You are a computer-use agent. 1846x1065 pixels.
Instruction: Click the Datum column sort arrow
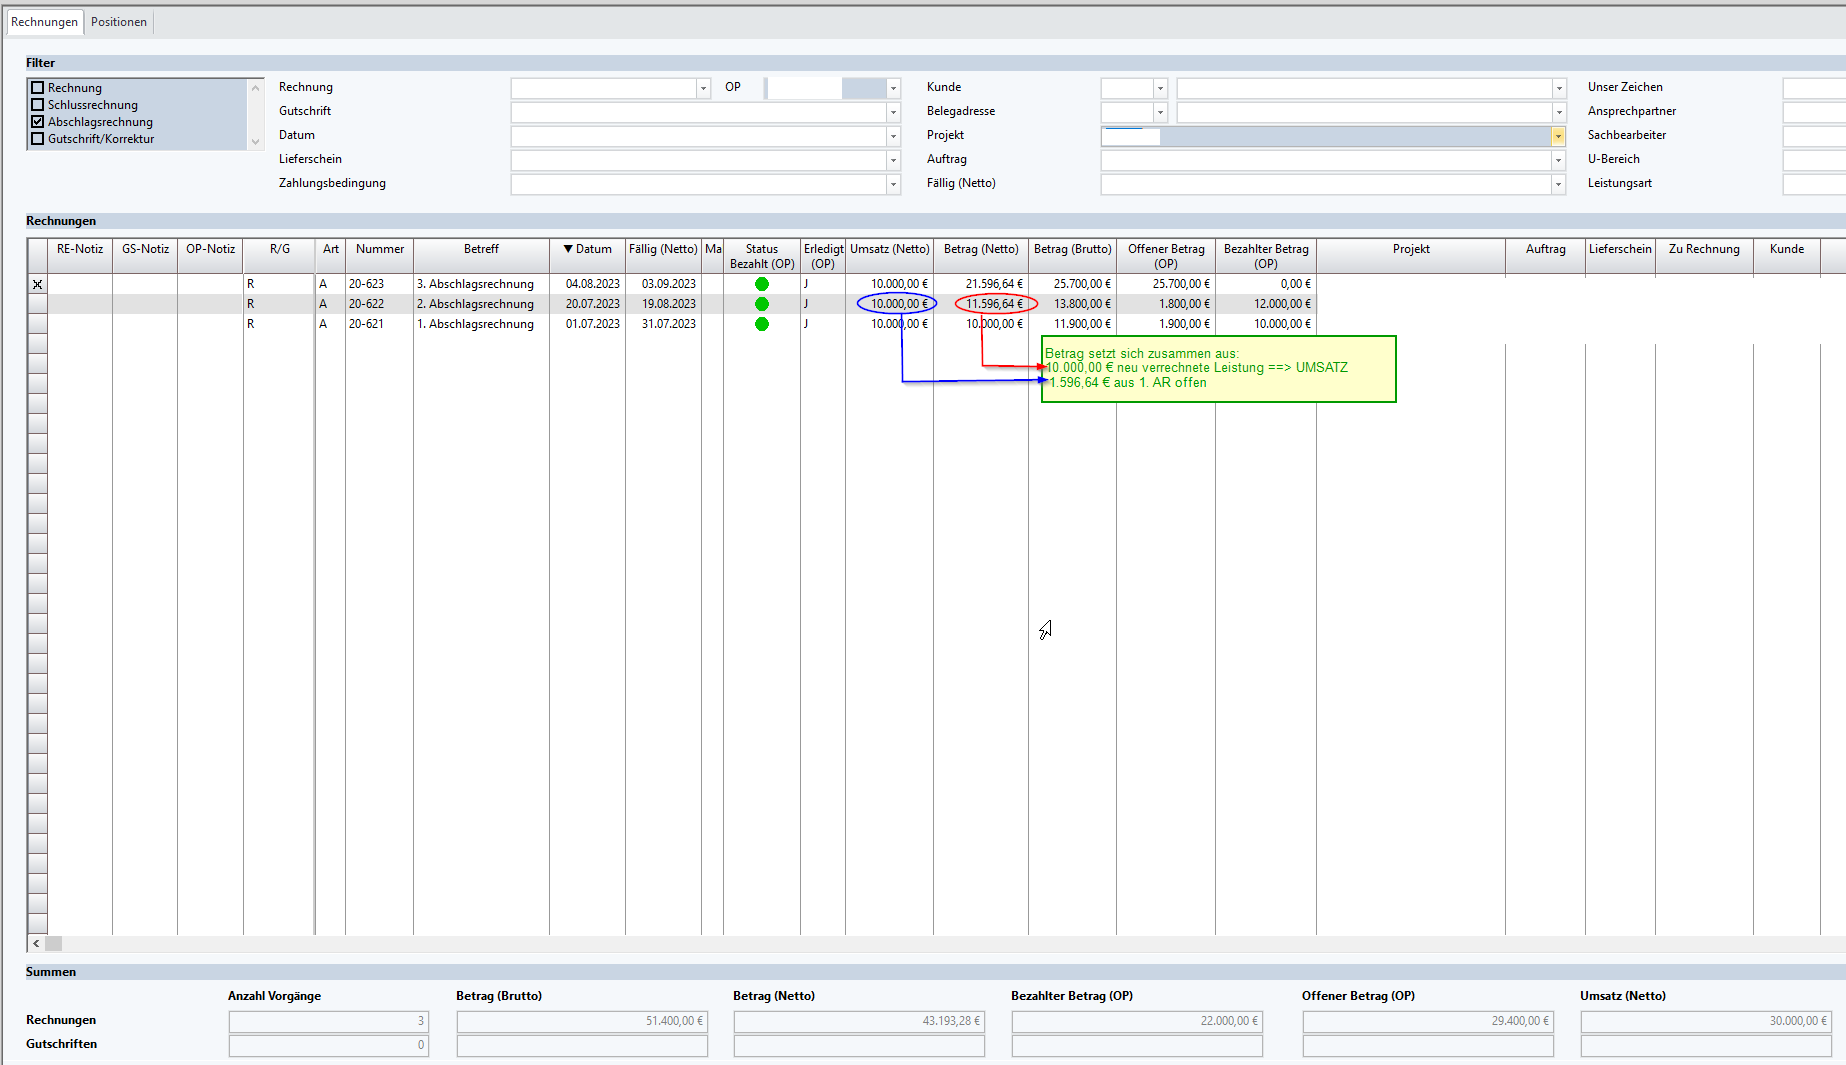coord(568,249)
